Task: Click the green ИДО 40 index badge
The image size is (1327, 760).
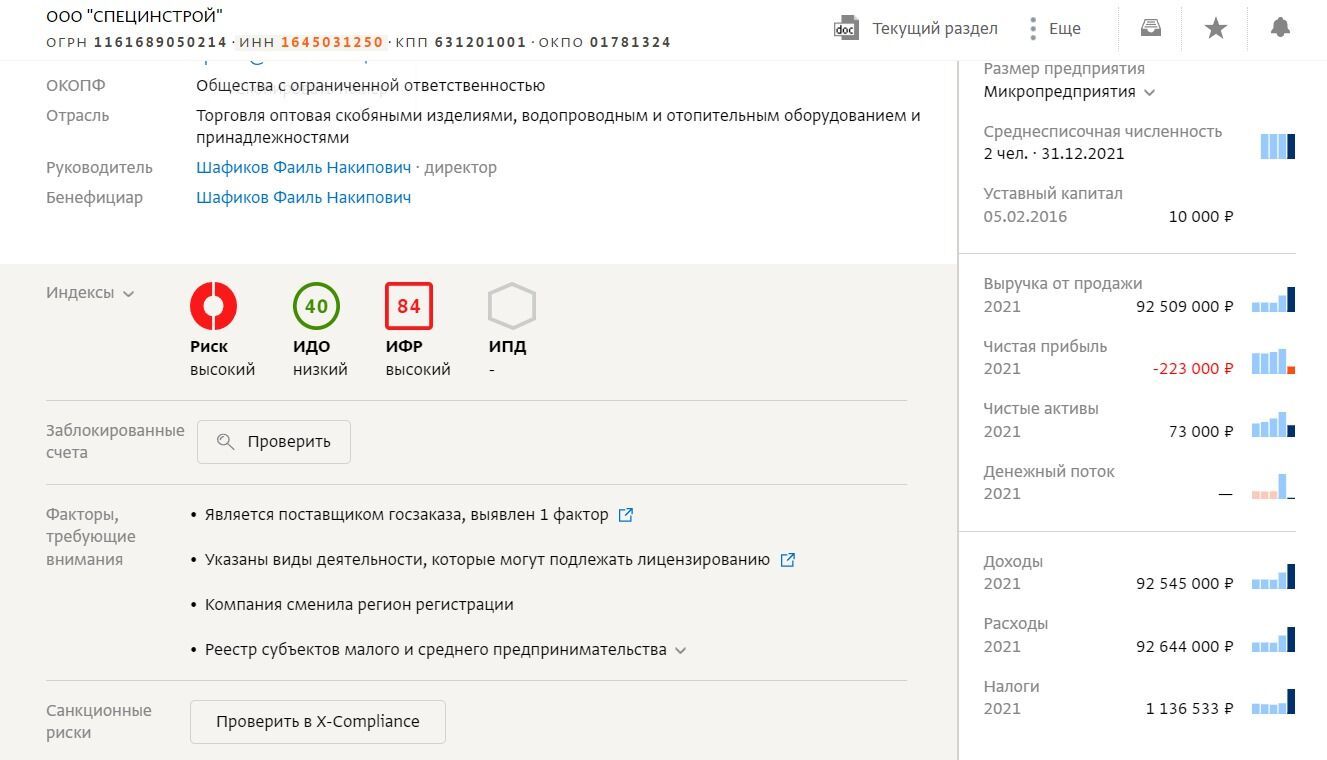Action: click(x=316, y=306)
